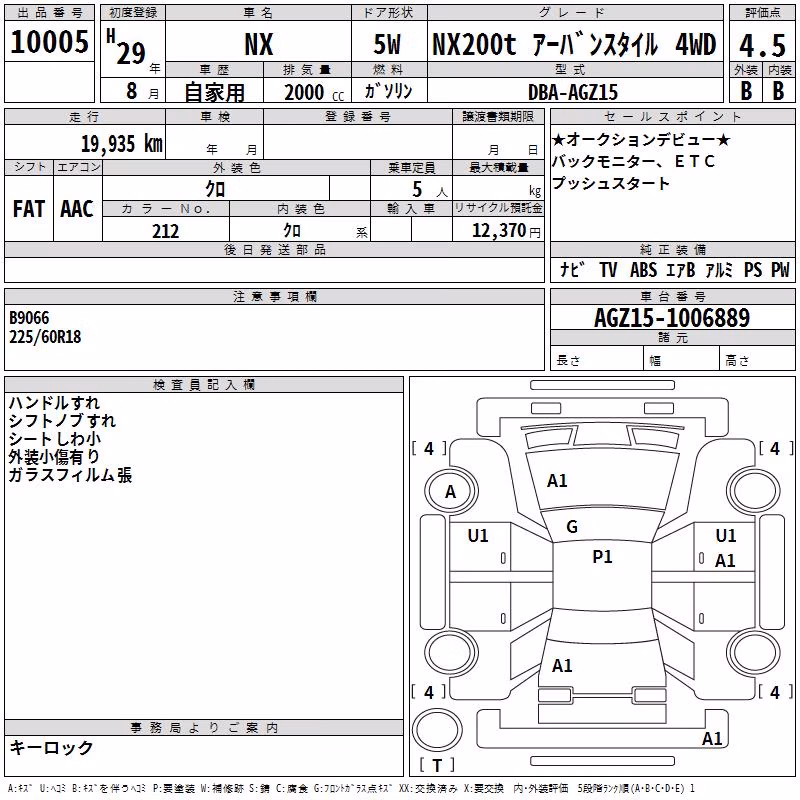Click ★オークションデビュー★ sales point
Screen dimensions: 800x800
tap(641, 139)
